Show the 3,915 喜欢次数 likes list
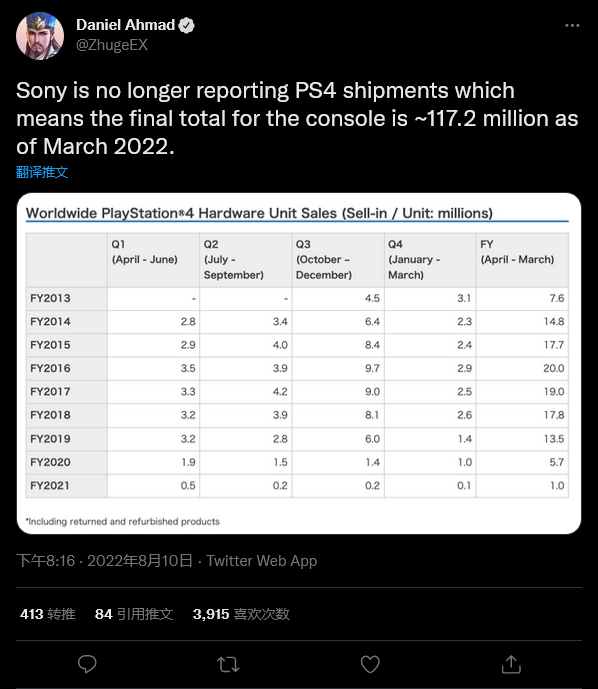 pos(241,614)
